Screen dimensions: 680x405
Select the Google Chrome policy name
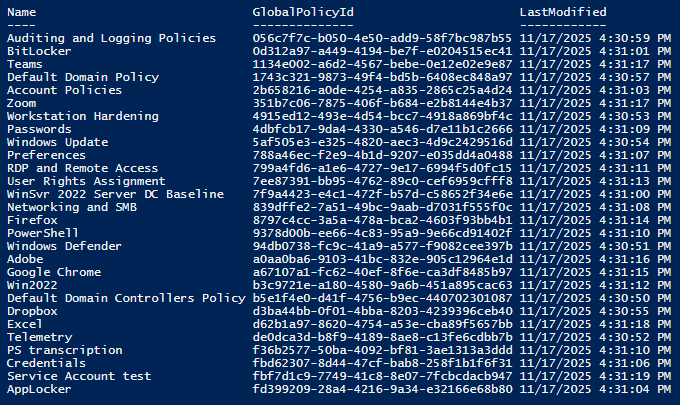[x=53, y=271]
